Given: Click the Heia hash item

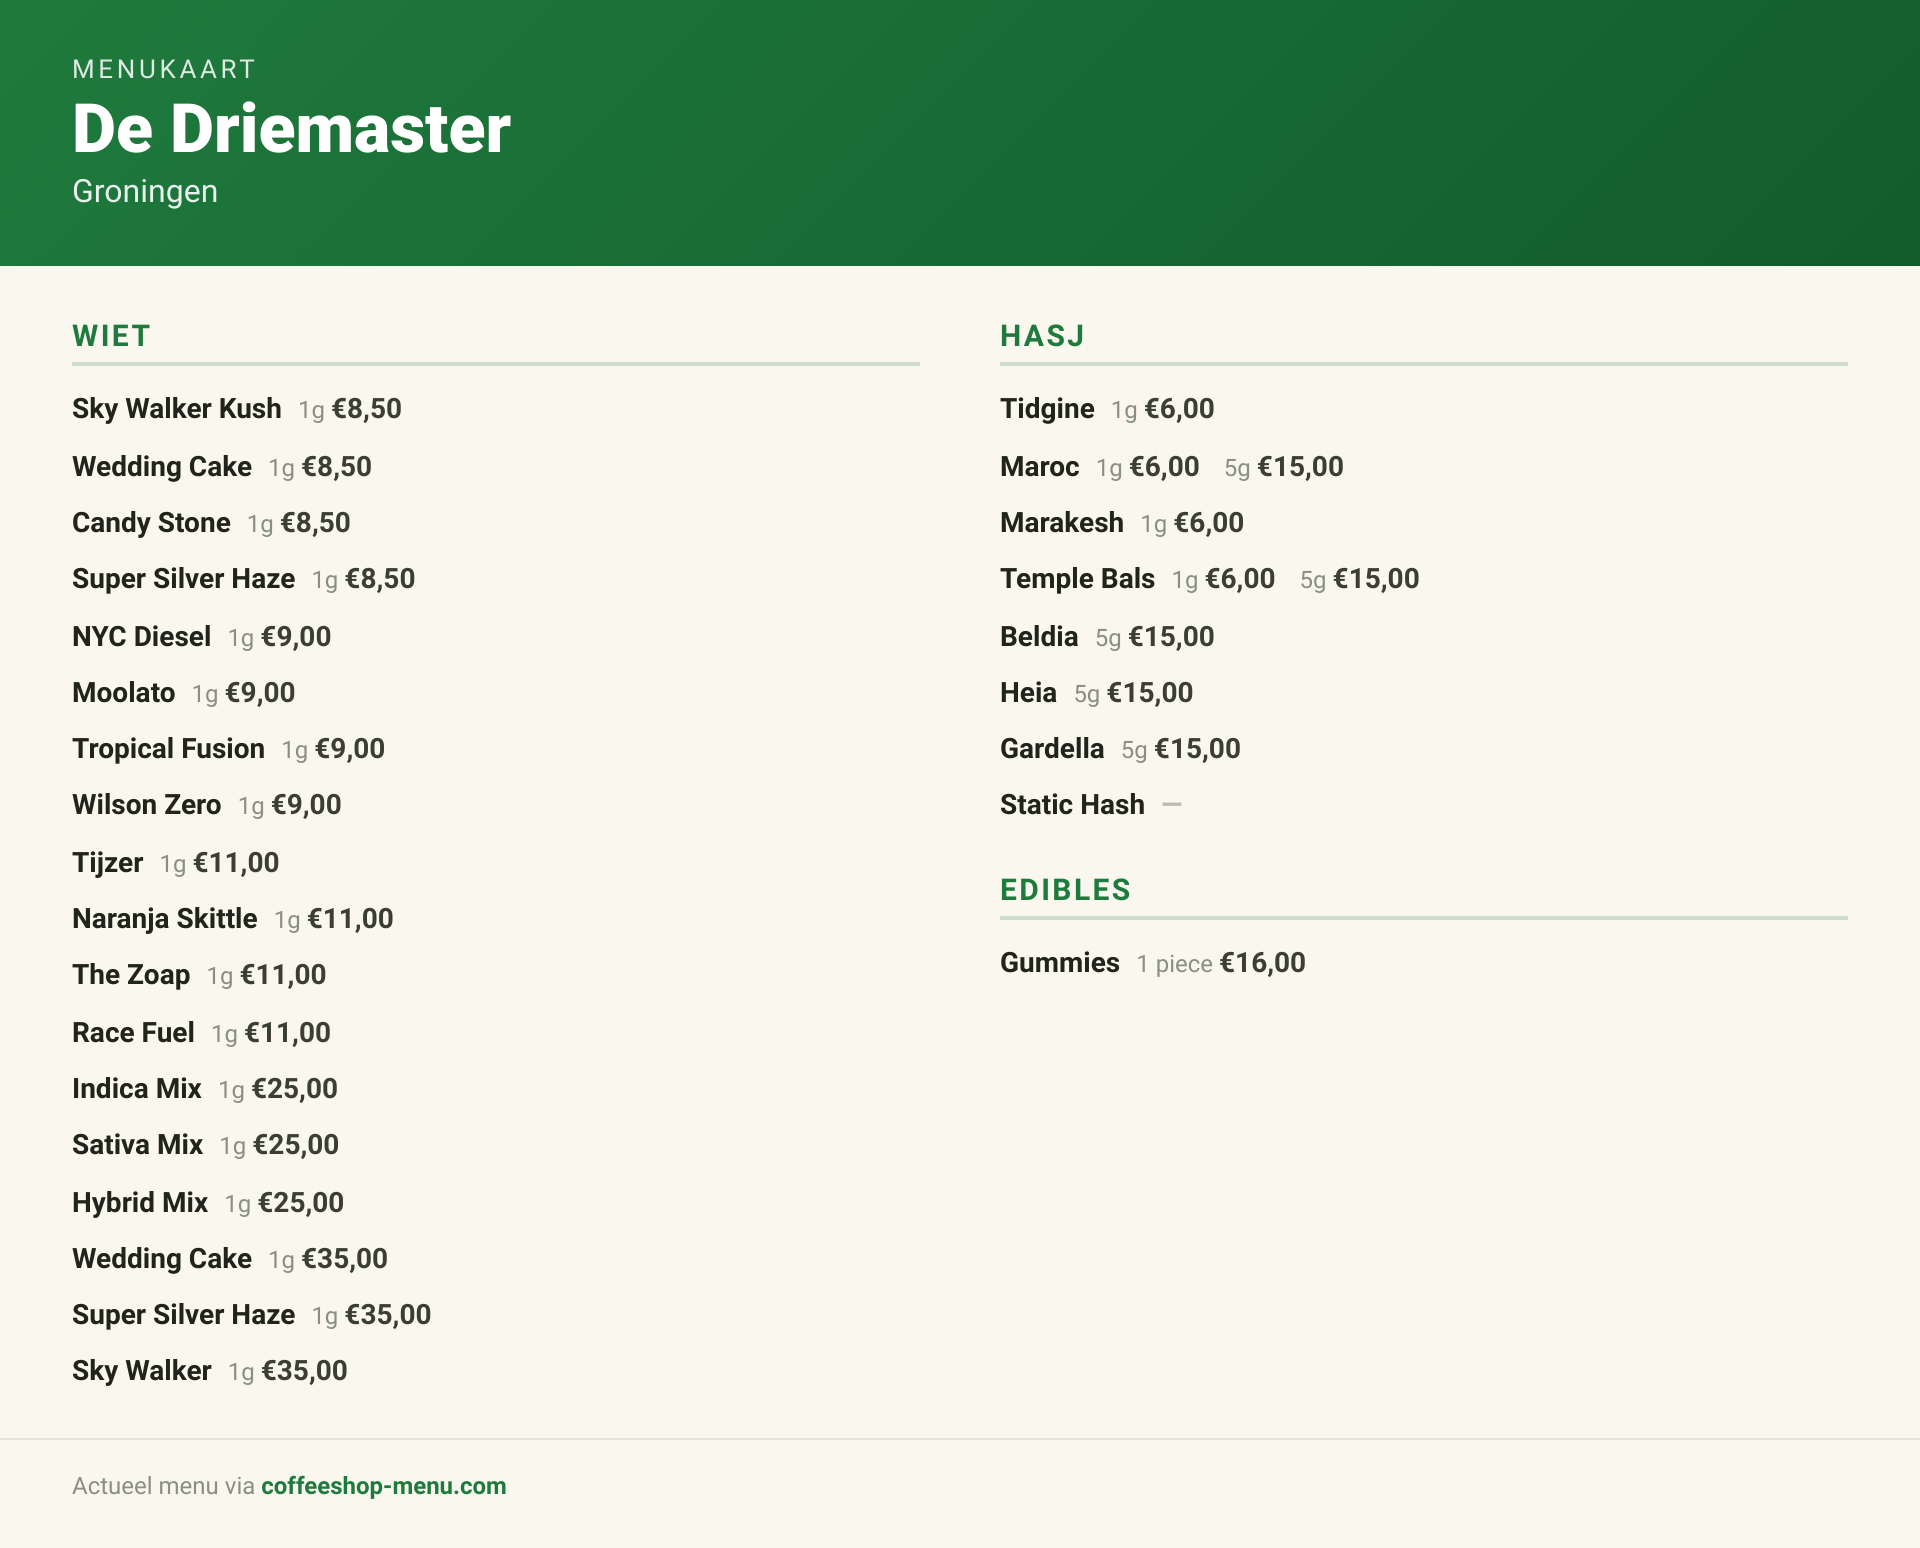Looking at the screenshot, I should coord(1028,693).
